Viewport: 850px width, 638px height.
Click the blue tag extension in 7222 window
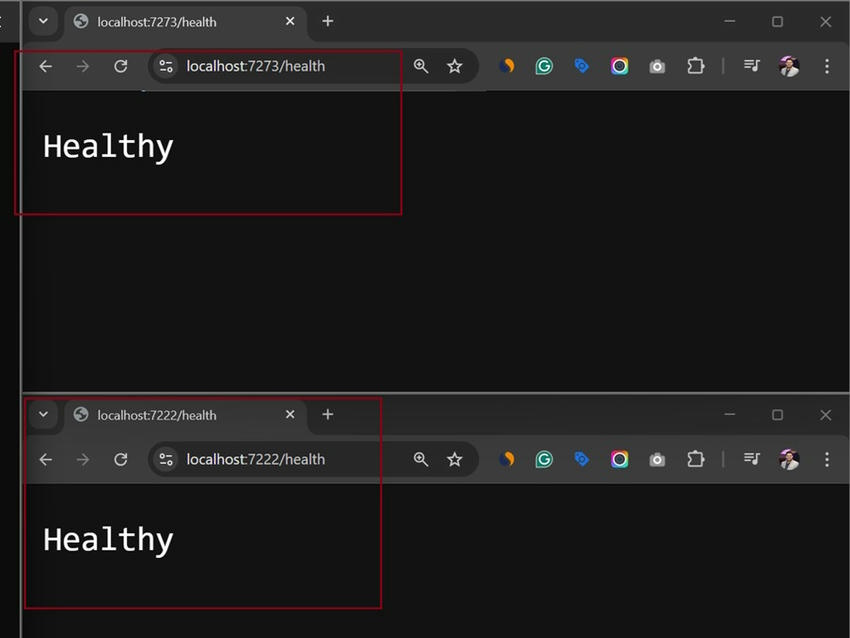(582, 459)
